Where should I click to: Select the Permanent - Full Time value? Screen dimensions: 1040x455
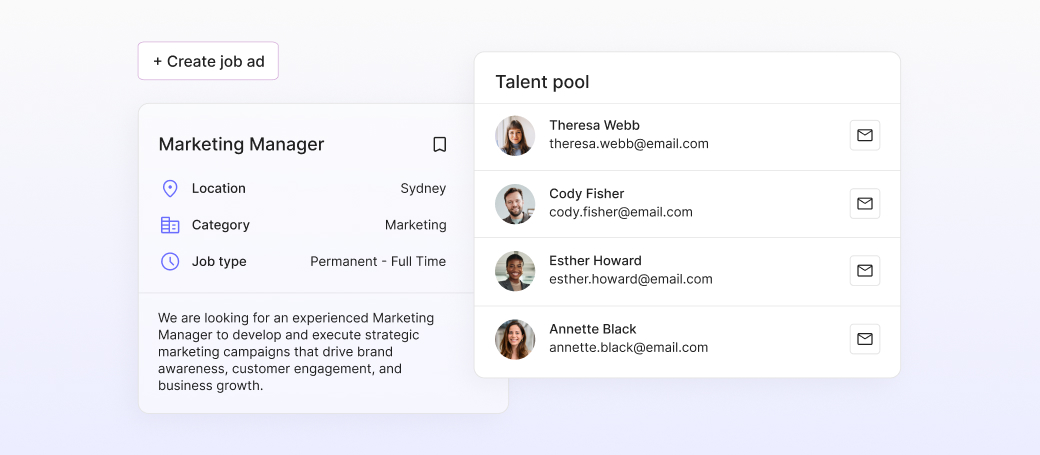378,261
